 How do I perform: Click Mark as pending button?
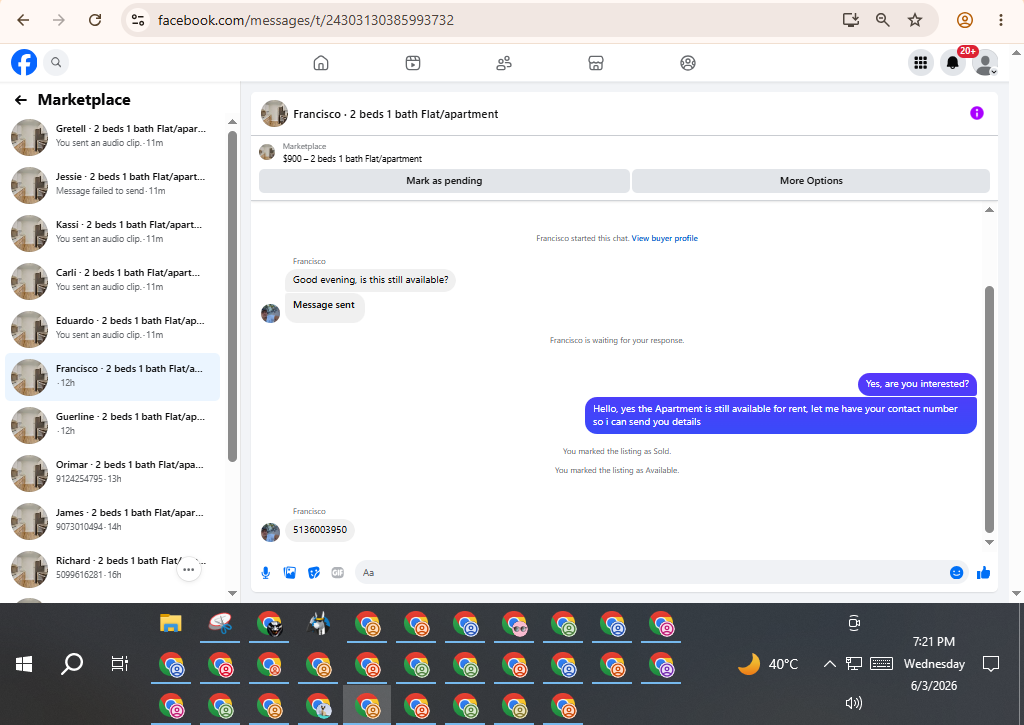coord(444,181)
